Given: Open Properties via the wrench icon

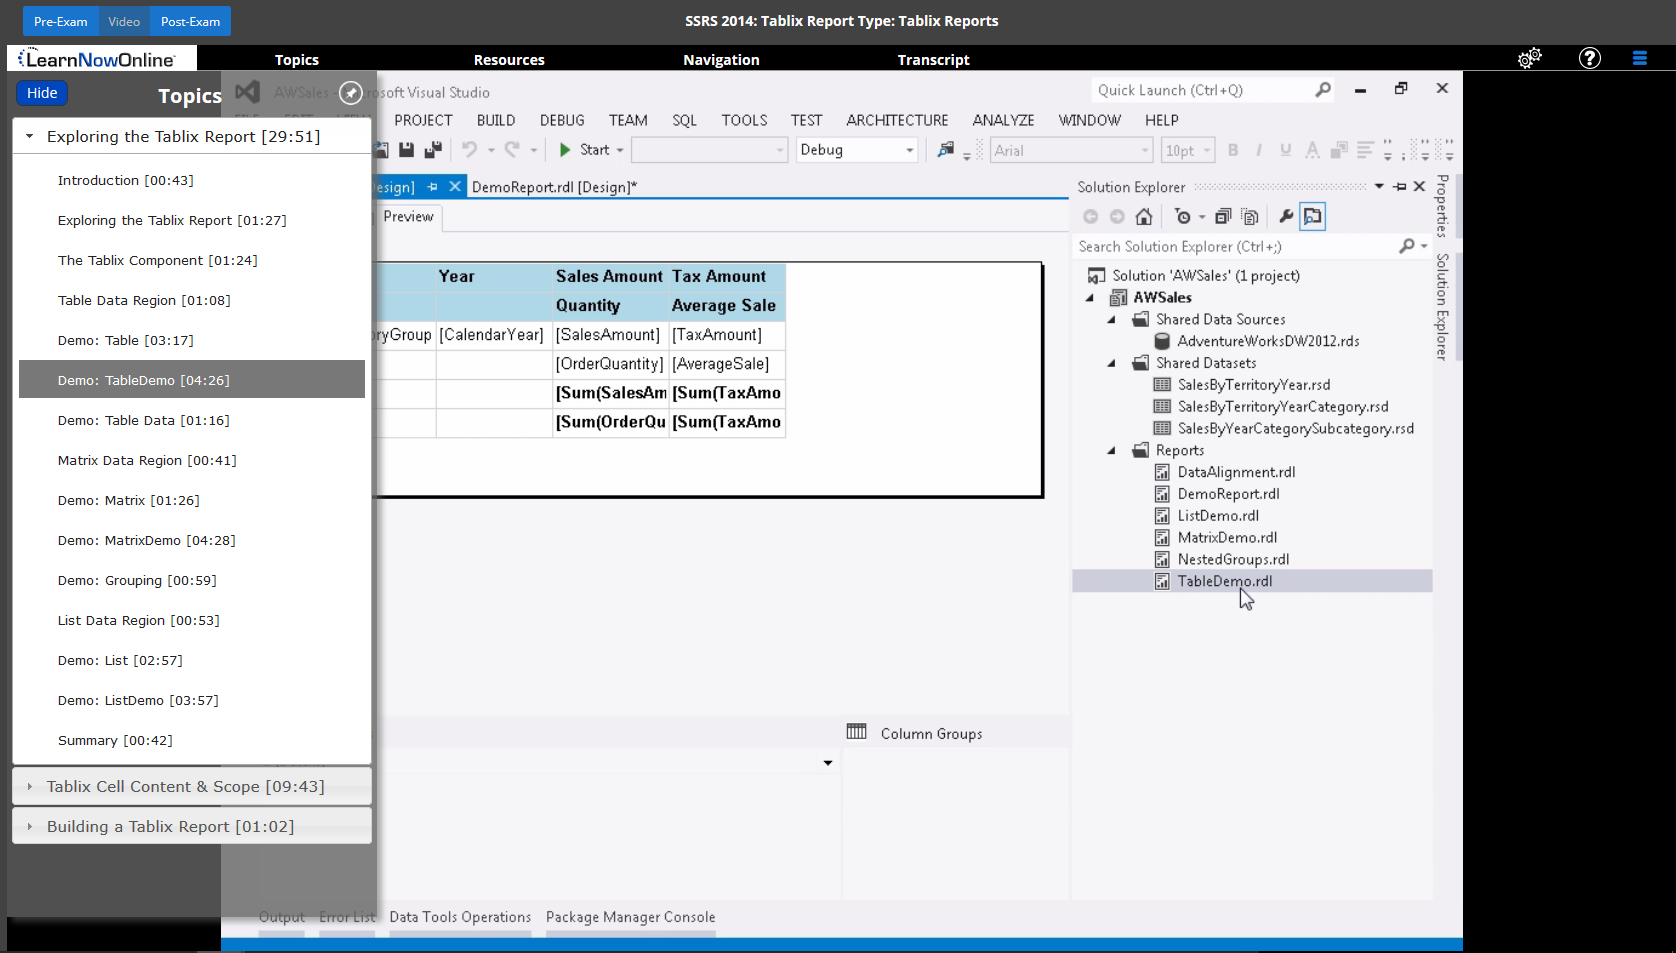Looking at the screenshot, I should [x=1286, y=217].
